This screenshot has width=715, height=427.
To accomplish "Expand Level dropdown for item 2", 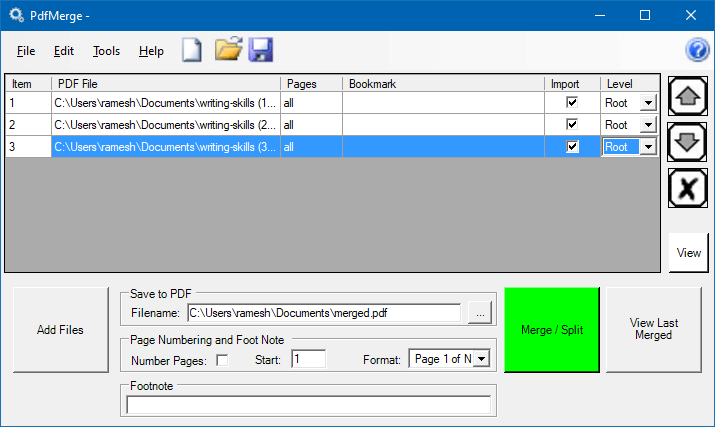I will (x=648, y=125).
